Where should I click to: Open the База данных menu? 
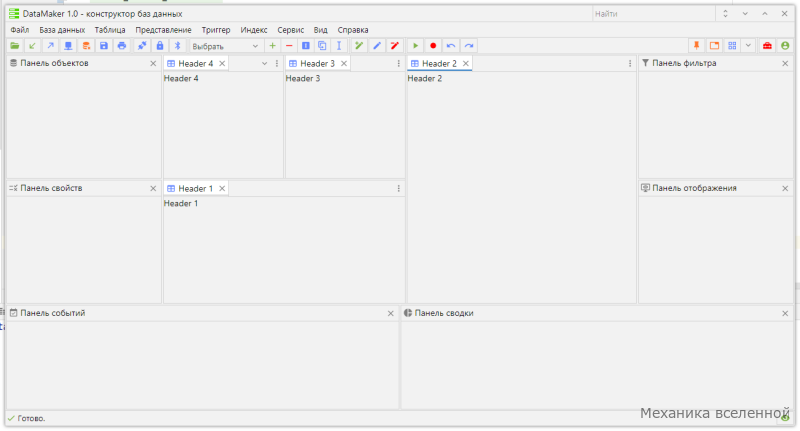(x=62, y=30)
